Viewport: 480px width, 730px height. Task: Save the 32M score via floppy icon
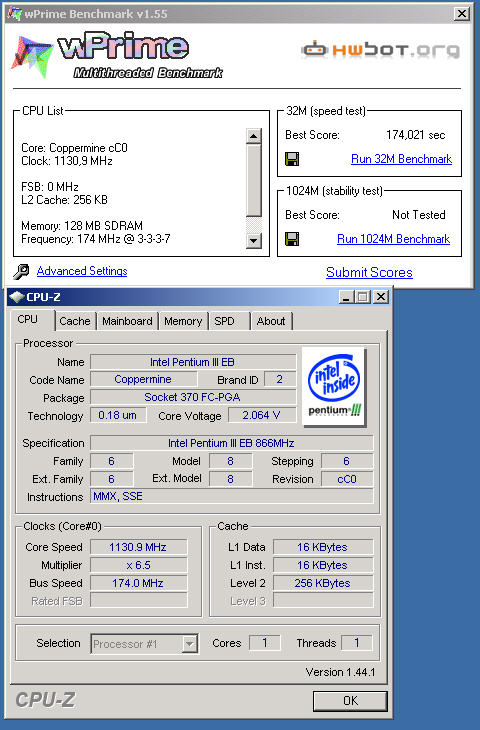[x=292, y=159]
